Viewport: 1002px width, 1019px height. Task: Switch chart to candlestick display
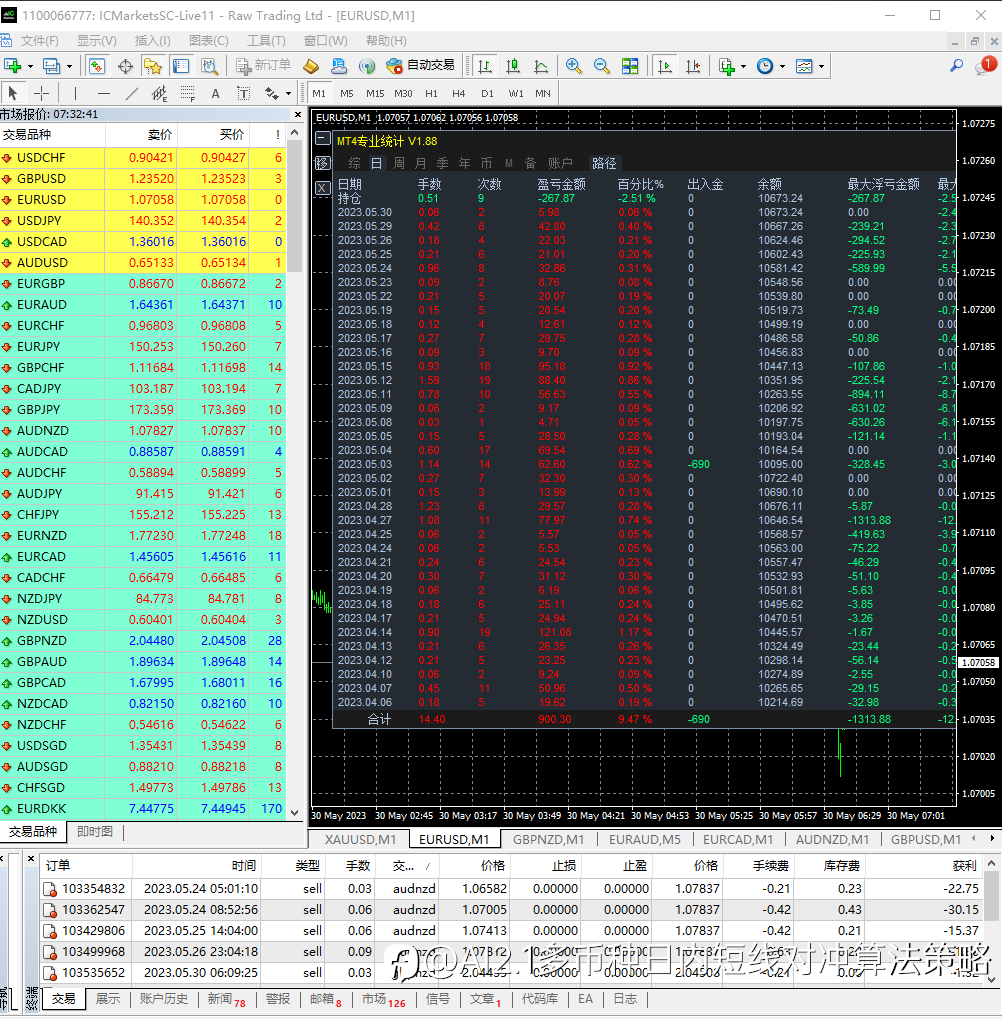513,66
